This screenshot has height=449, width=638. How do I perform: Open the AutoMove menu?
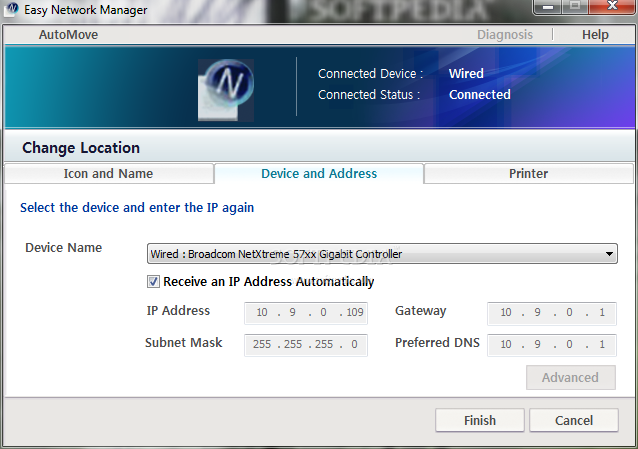click(68, 35)
